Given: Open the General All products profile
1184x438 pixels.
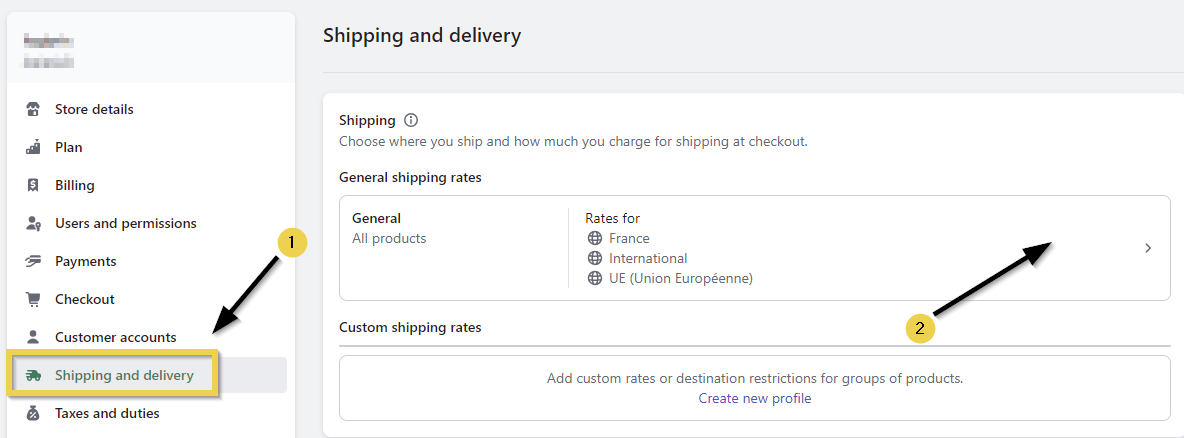Looking at the screenshot, I should coord(389,228).
